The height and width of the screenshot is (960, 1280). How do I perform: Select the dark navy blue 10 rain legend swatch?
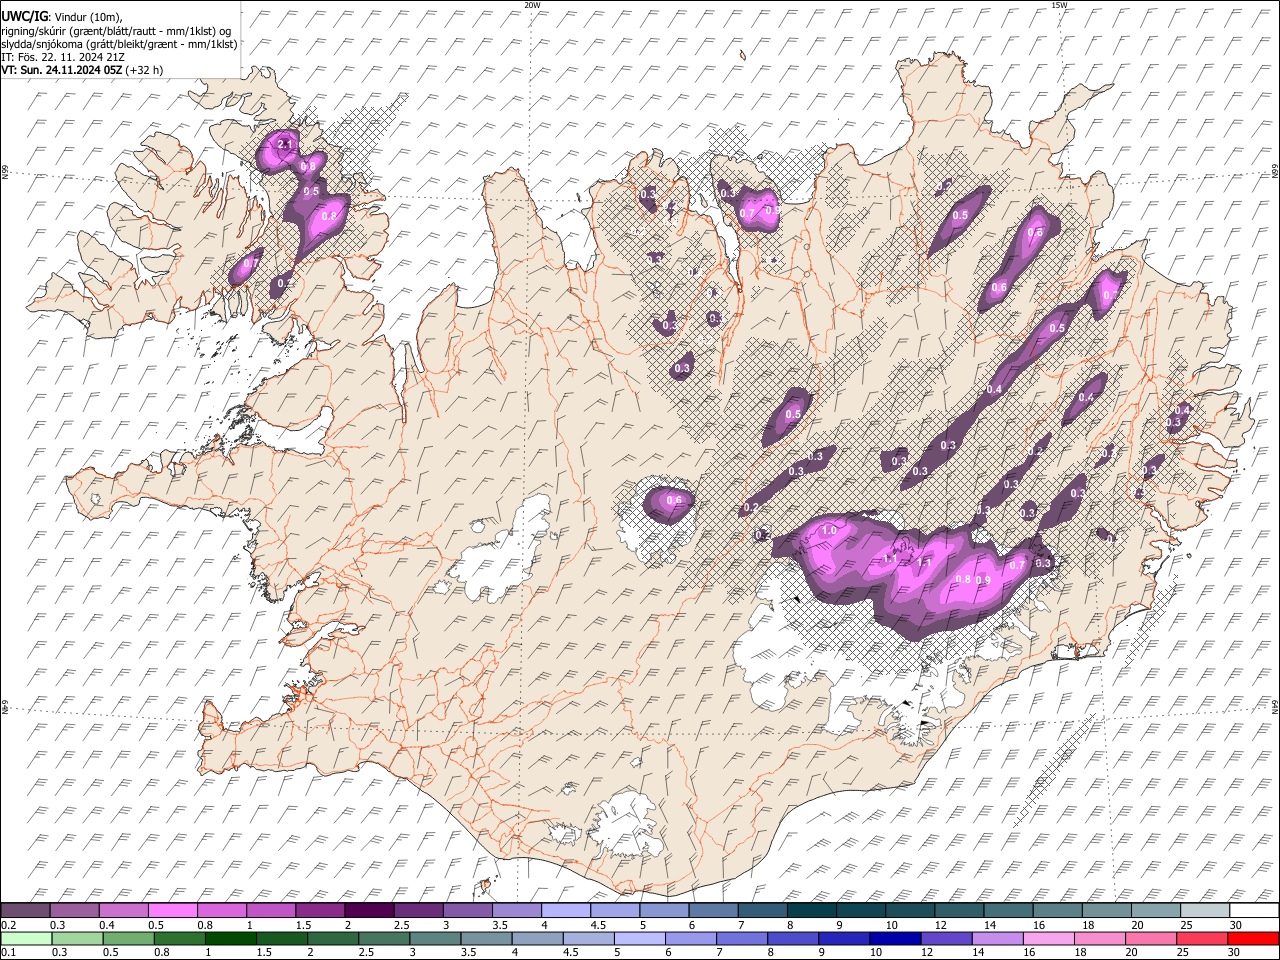point(893,939)
